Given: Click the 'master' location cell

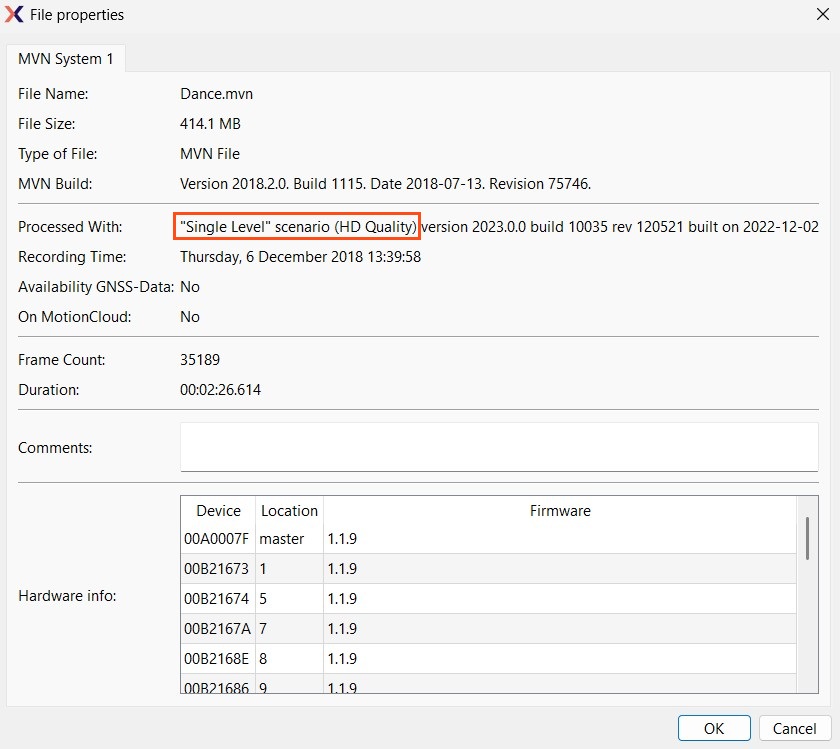Looking at the screenshot, I should [x=282, y=539].
